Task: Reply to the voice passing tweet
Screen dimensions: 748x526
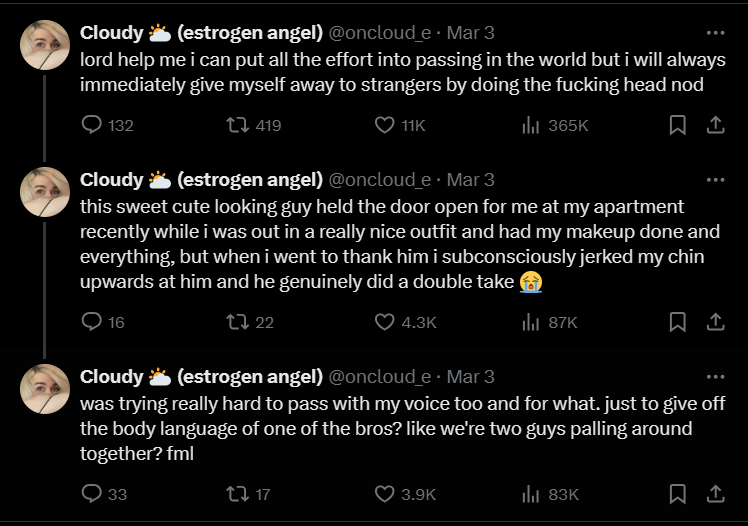Action: click(x=92, y=493)
